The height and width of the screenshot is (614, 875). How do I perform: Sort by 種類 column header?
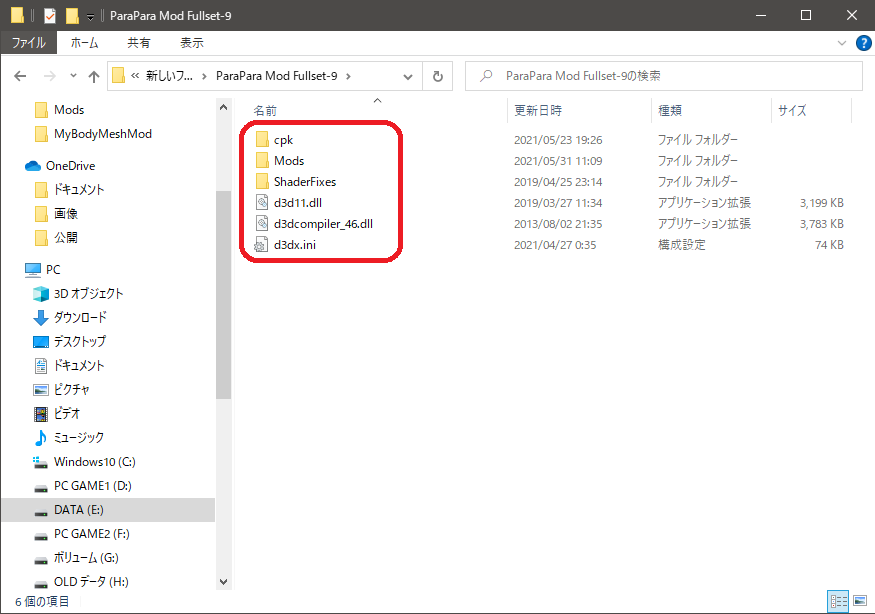670,111
